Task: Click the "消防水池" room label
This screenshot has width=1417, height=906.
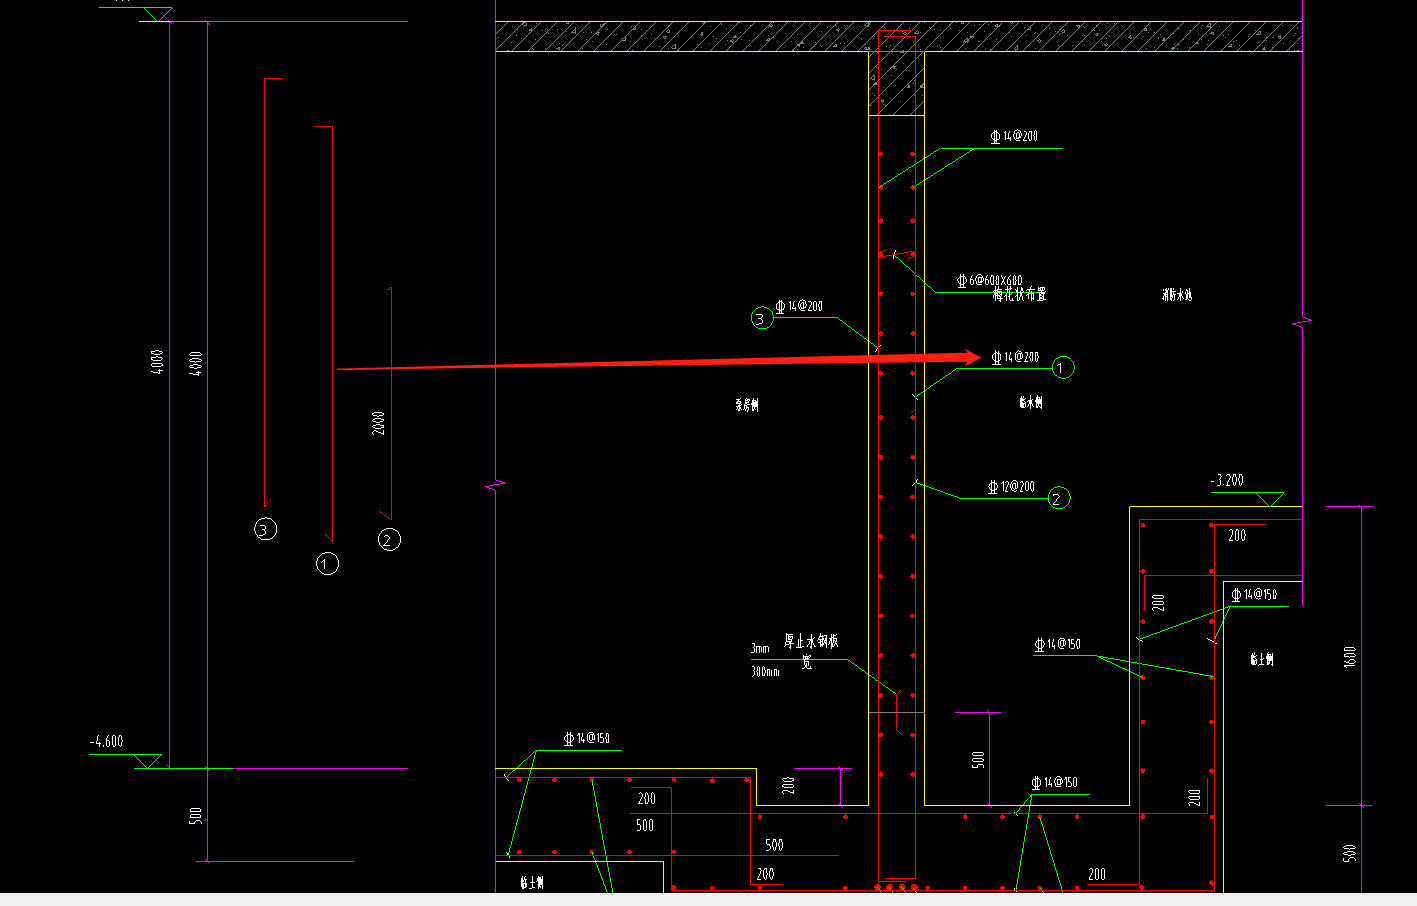Action: point(1177,295)
